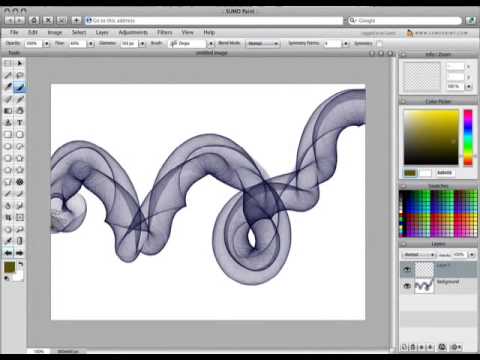This screenshot has width=480, height=360.
Task: Select the Zoom magnifier tool
Action: pyautogui.click(x=19, y=229)
